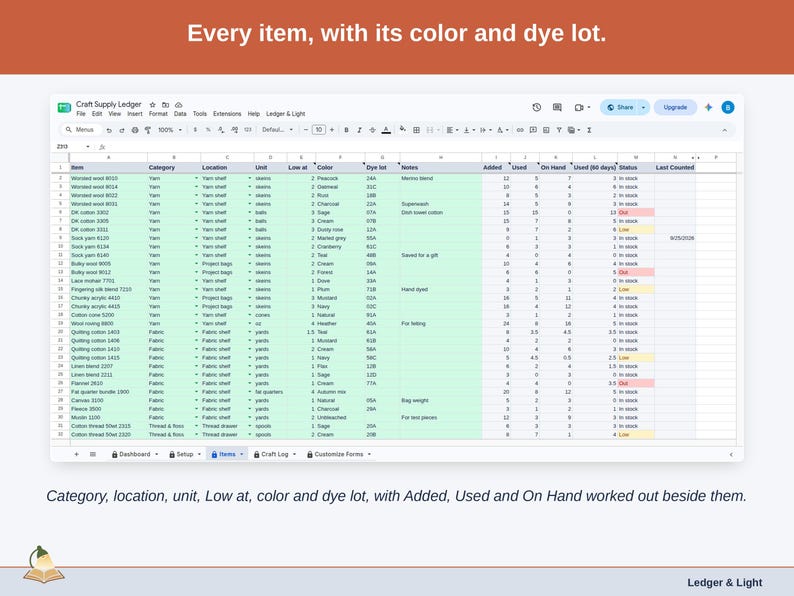The width and height of the screenshot is (794, 596).
Task: Open version history clock icon
Action: (x=537, y=107)
